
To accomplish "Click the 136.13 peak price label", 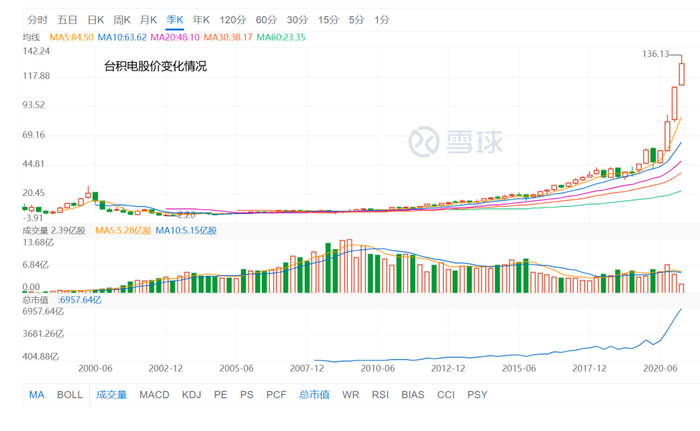I will coord(655,54).
